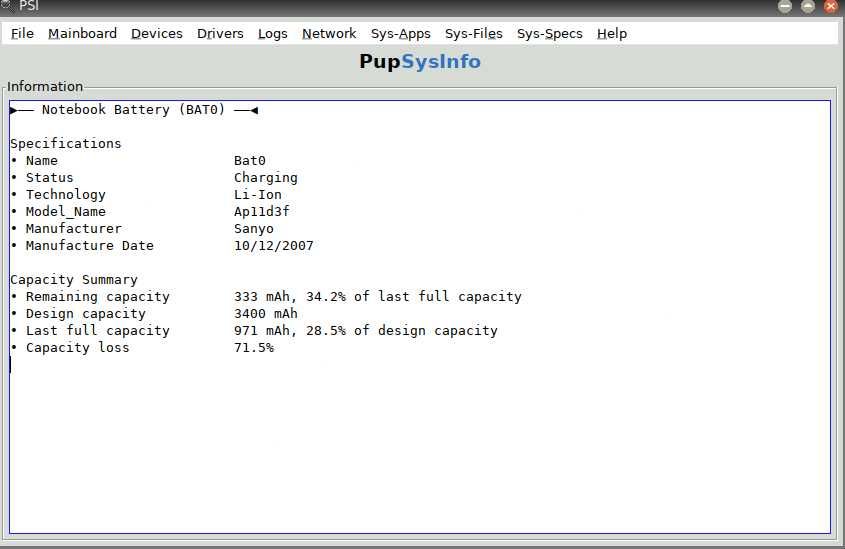Click the Capacity Summary section heading
This screenshot has height=549, width=845.
[74, 280]
